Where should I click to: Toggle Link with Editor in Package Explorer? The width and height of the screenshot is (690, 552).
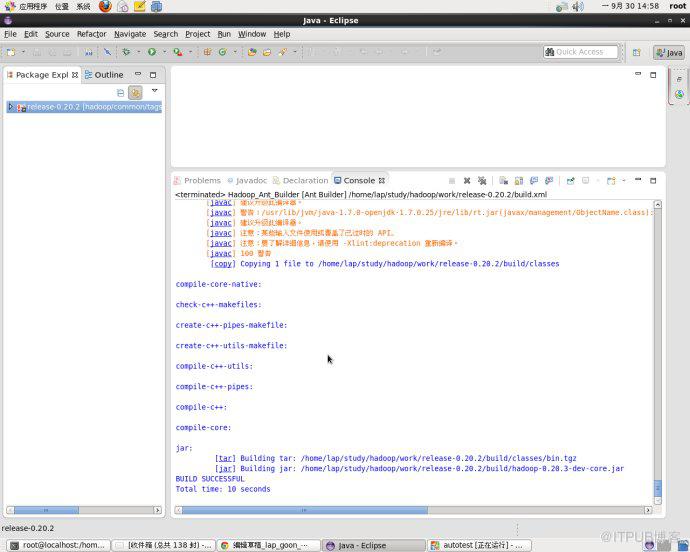[136, 92]
